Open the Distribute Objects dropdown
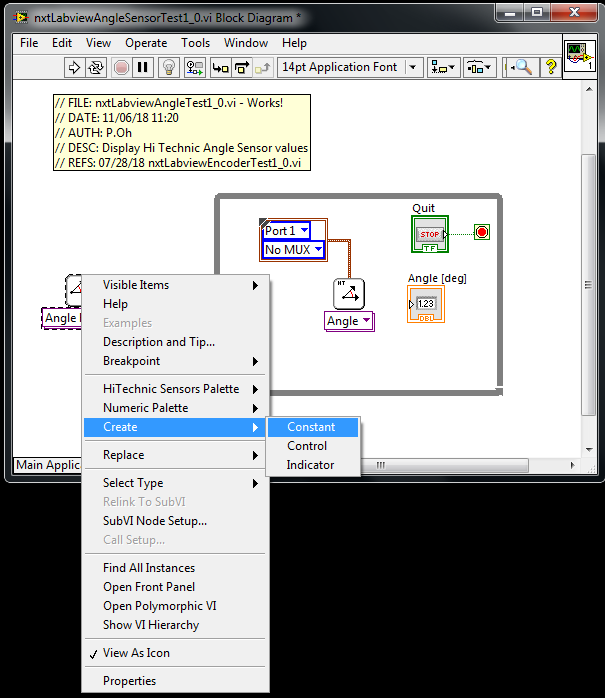605x698 pixels. (479, 68)
